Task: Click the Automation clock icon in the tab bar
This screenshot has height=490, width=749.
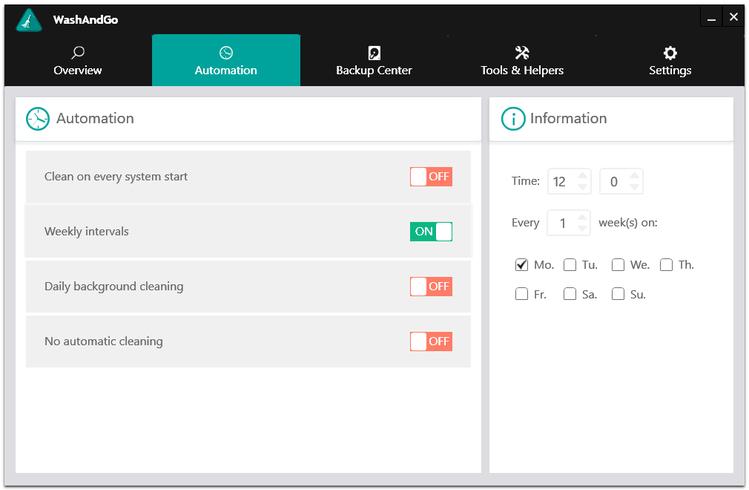Action: 226,53
